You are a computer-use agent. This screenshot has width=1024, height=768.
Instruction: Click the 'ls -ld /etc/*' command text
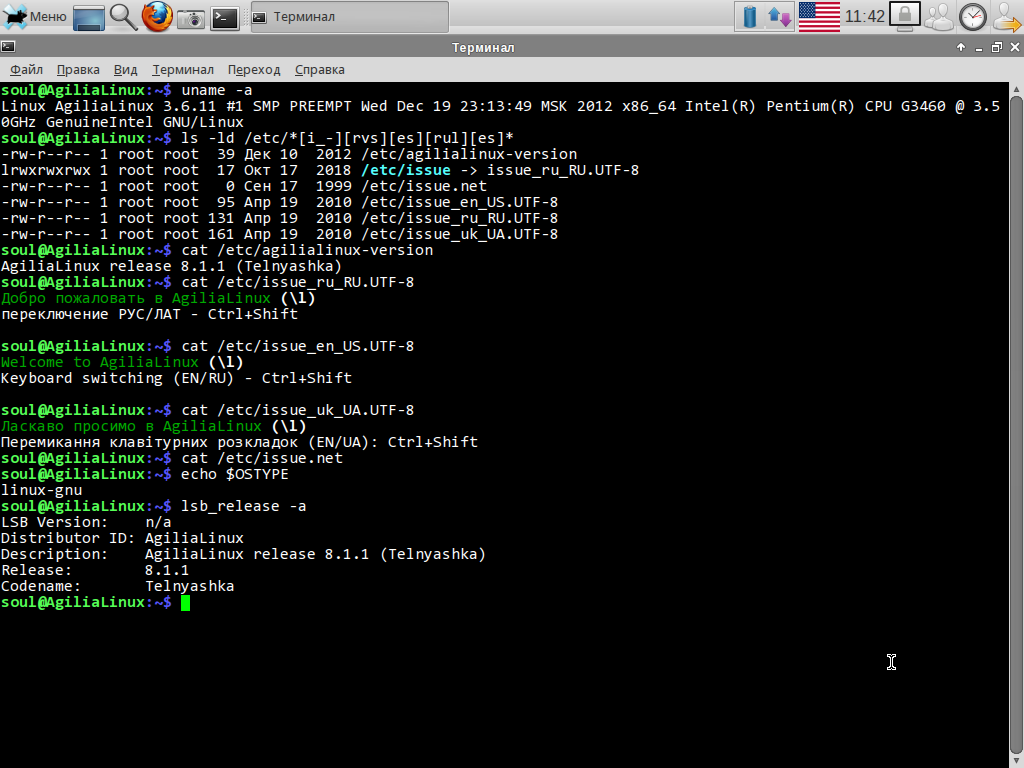coord(347,138)
